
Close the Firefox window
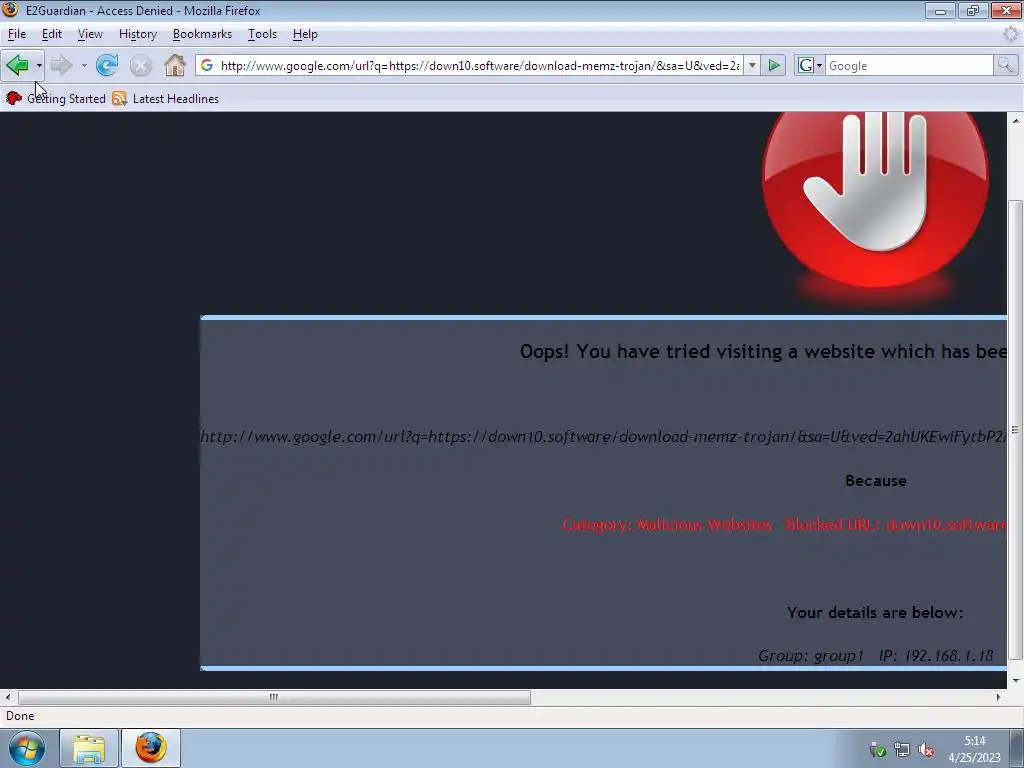pyautogui.click(x=1006, y=10)
